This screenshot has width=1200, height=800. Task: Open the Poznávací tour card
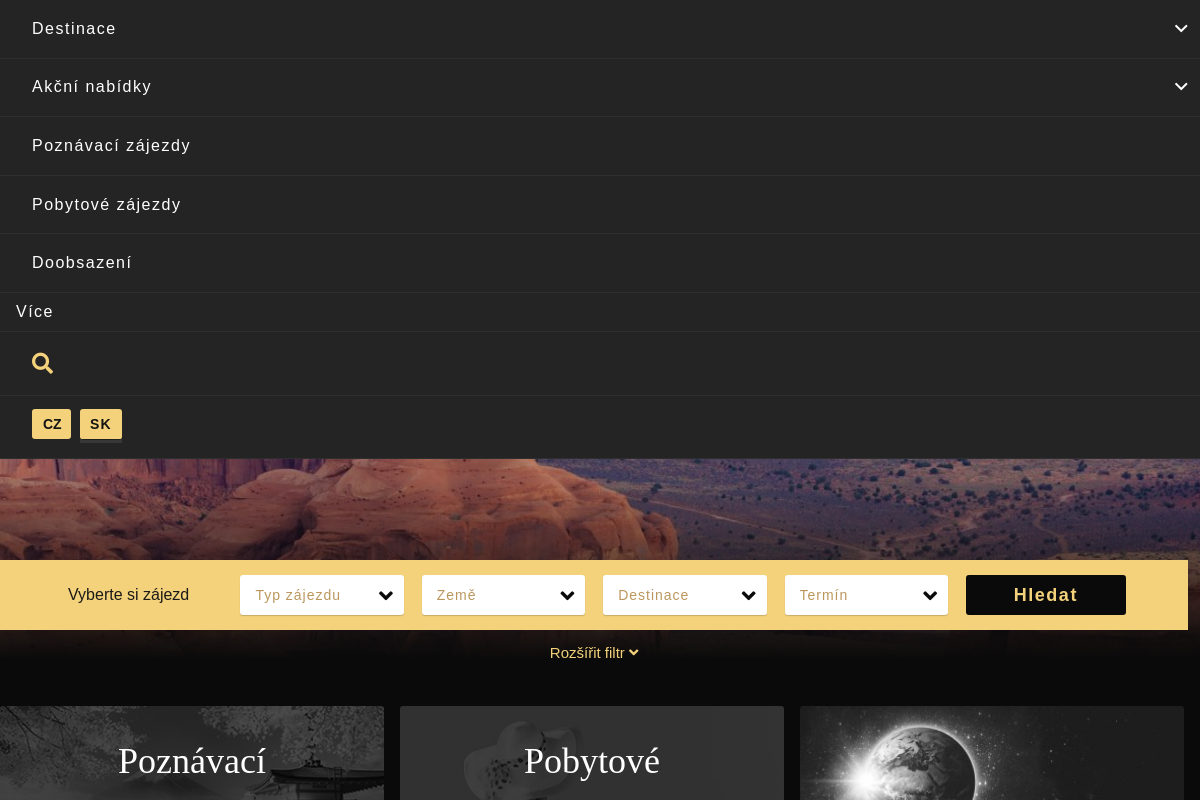pyautogui.click(x=192, y=753)
